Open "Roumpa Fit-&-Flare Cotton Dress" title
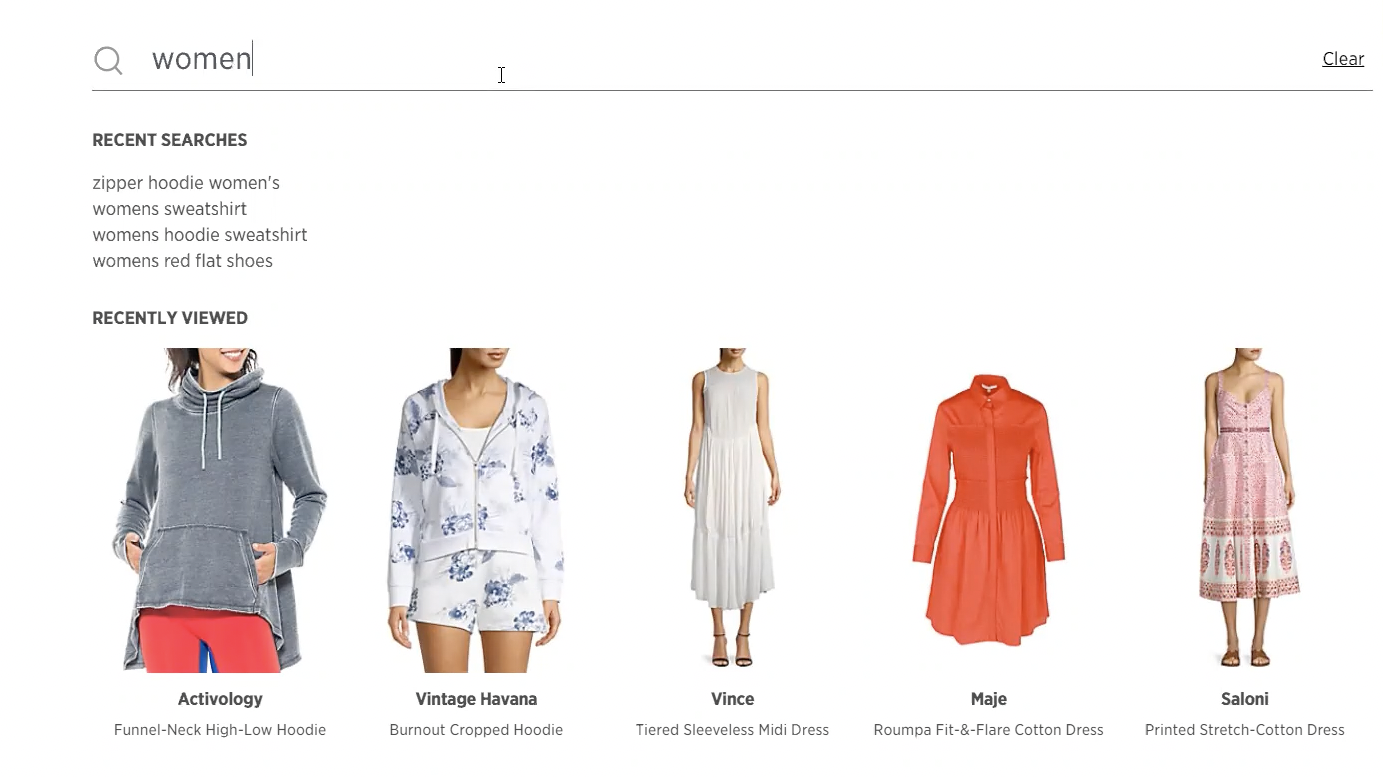Screen dimensions: 1383x777 (x=988, y=730)
